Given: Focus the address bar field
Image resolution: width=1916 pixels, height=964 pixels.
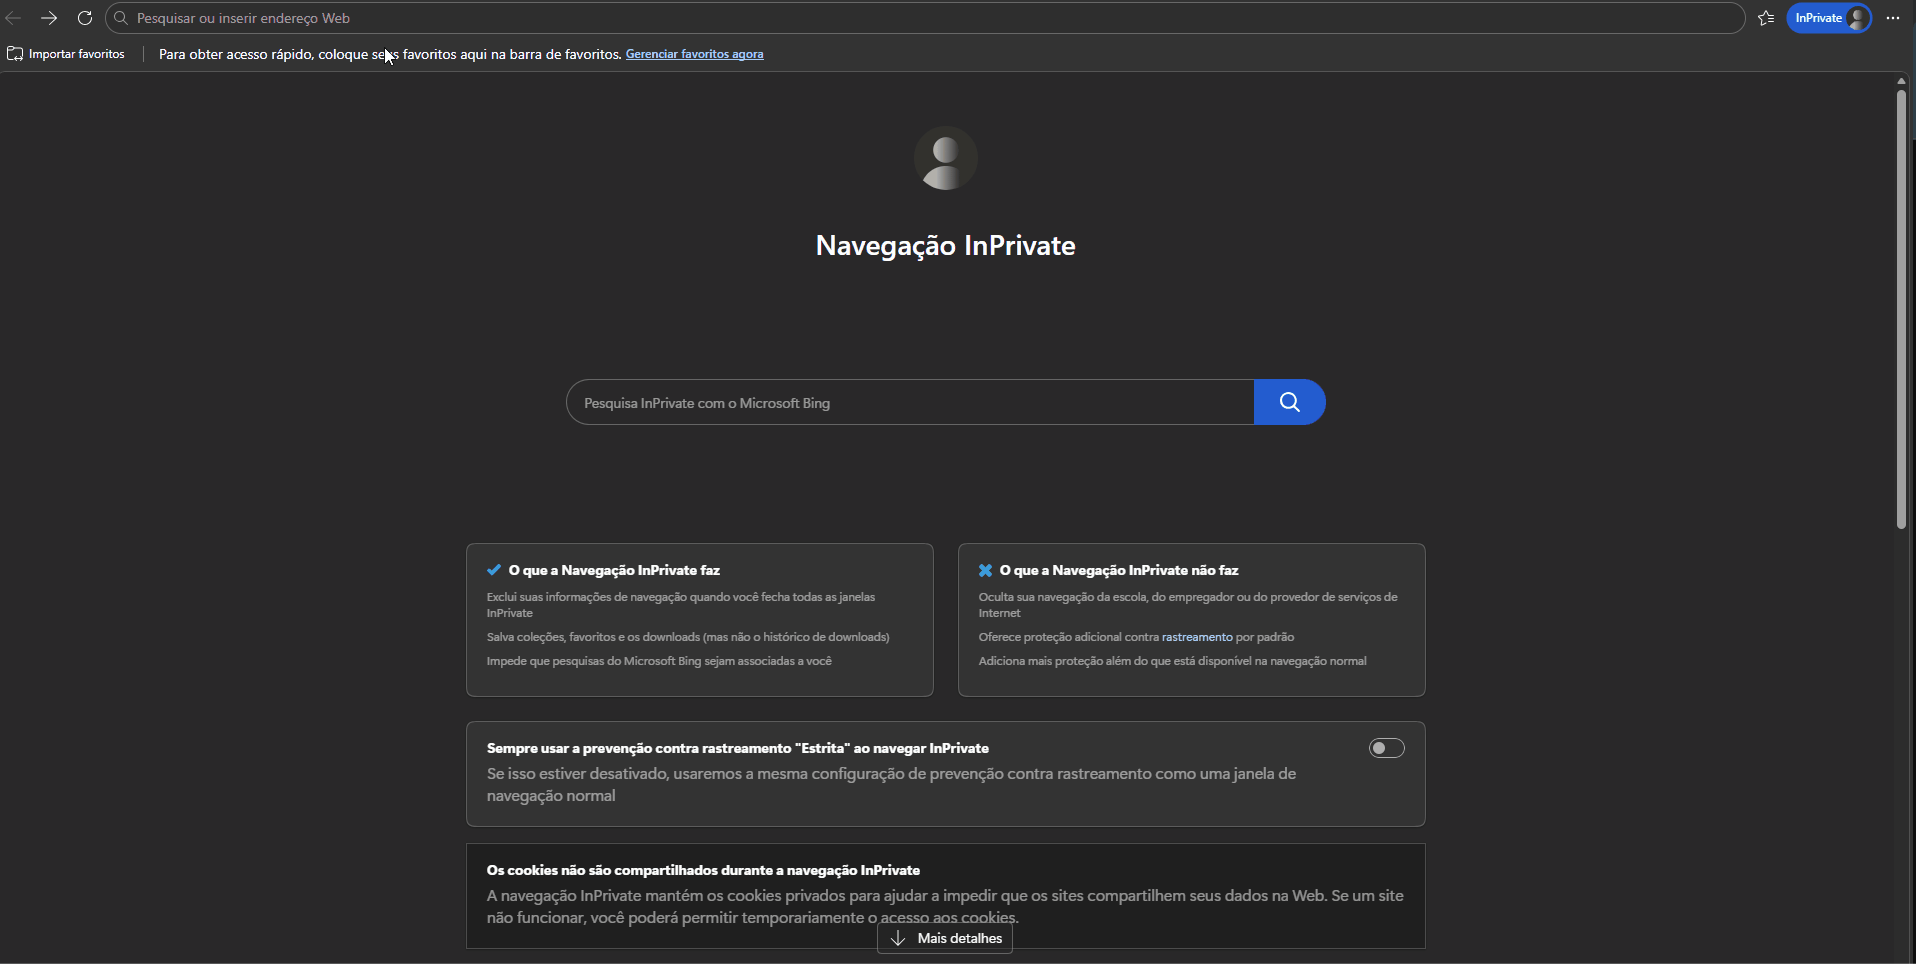Looking at the screenshot, I should pos(925,18).
